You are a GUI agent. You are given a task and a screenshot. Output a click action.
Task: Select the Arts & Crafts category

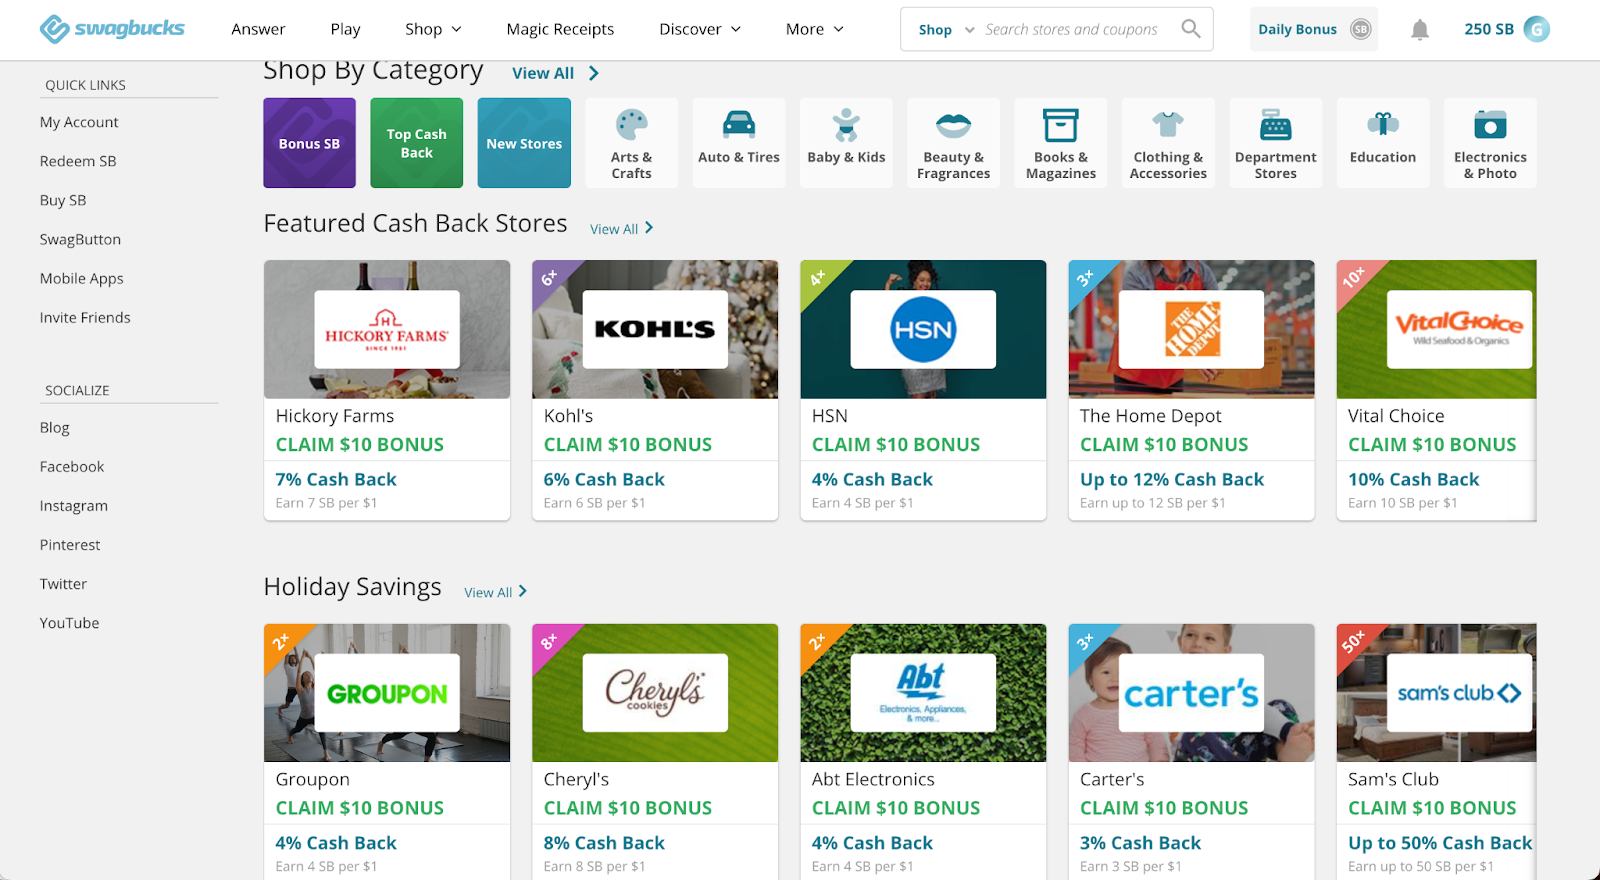(632, 143)
